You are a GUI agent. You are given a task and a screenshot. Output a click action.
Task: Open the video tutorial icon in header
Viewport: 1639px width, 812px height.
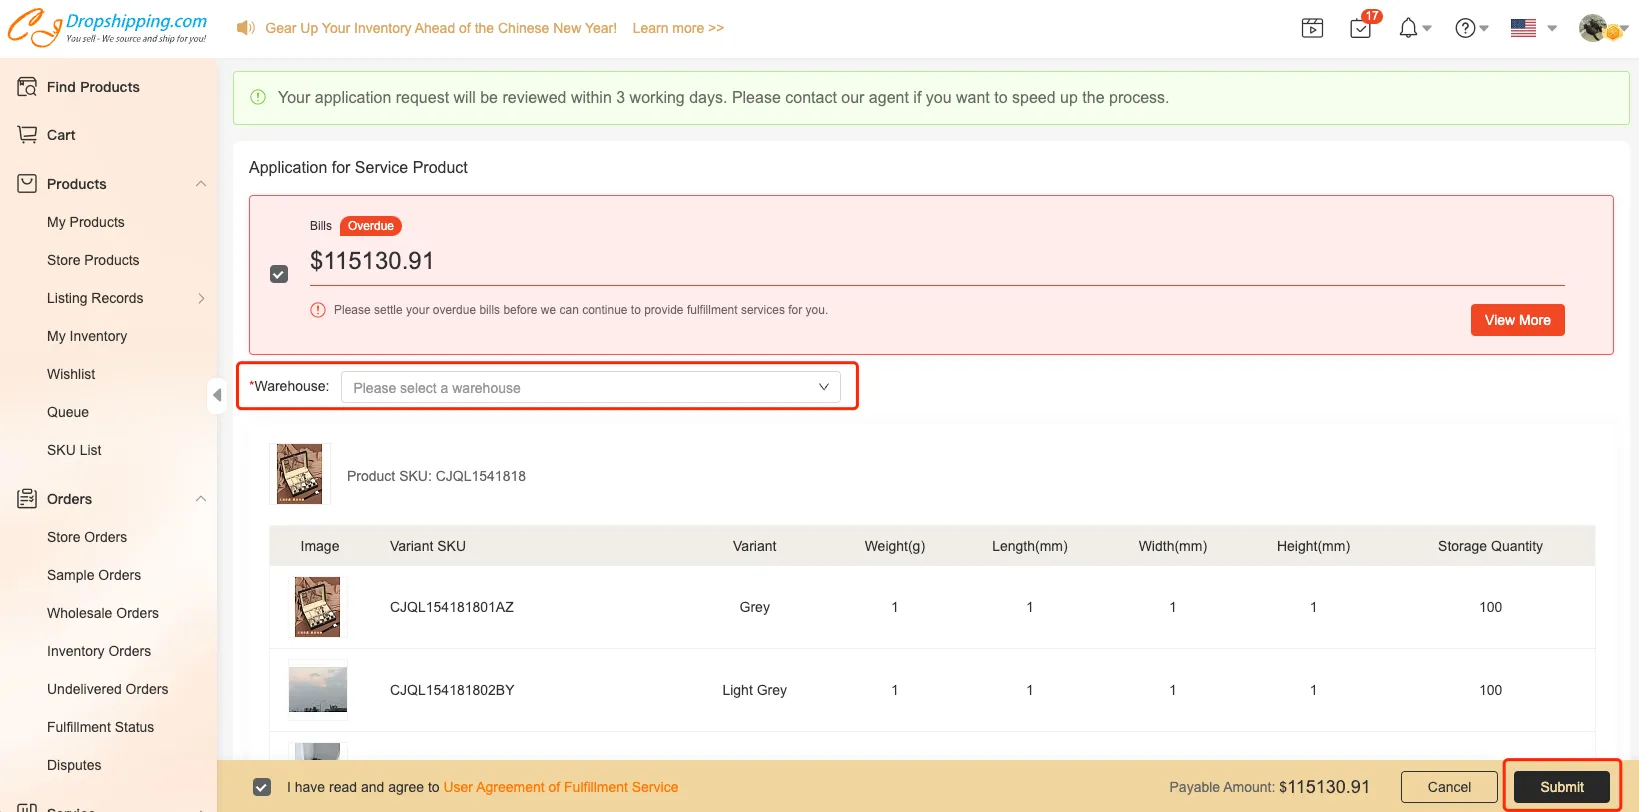(x=1312, y=28)
